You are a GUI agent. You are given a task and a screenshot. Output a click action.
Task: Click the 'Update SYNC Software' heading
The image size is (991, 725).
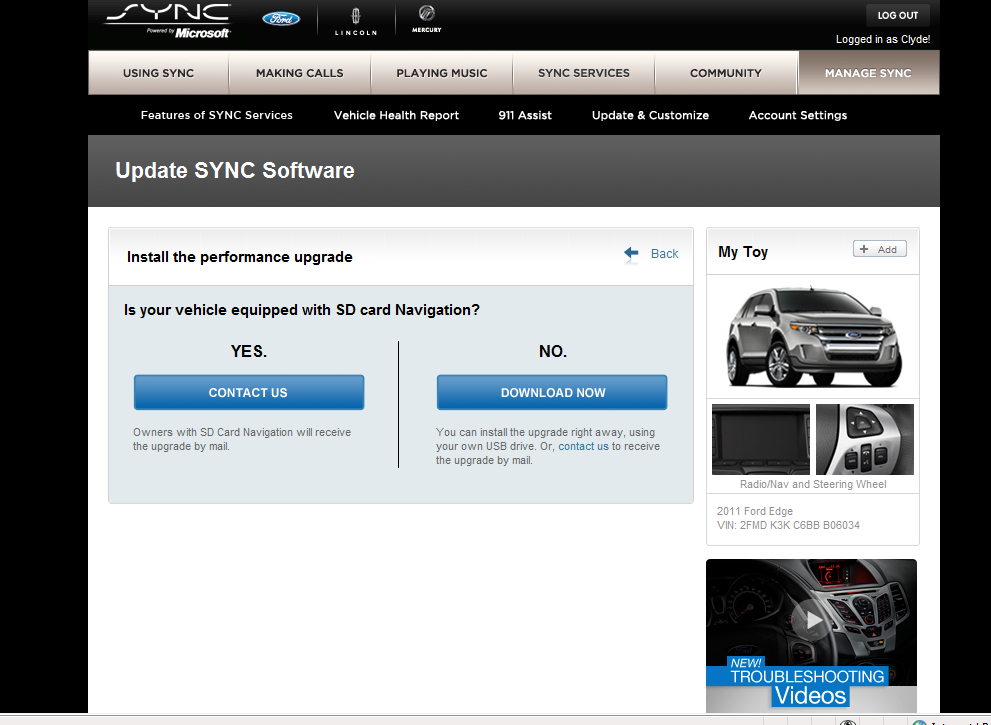[235, 171]
